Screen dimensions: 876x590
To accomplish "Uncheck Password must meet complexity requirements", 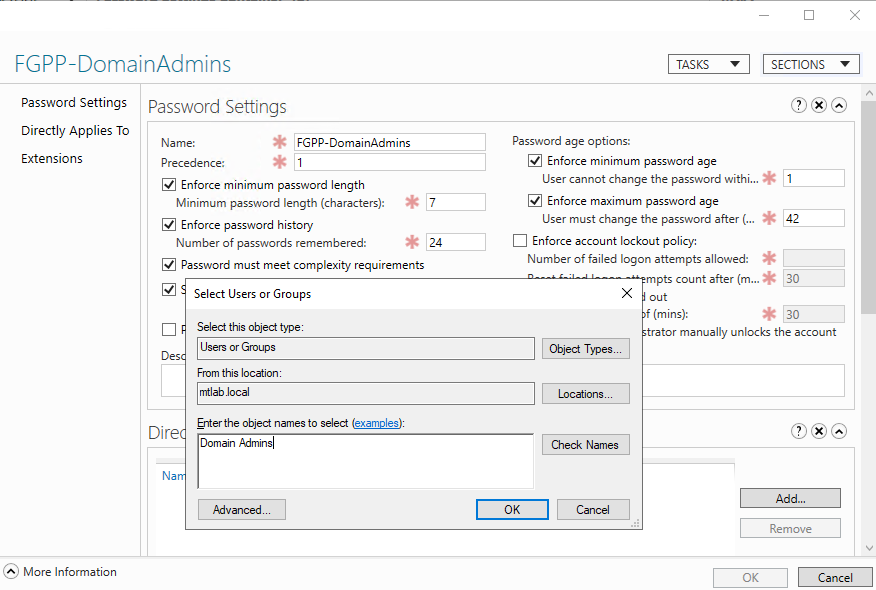I will (169, 264).
